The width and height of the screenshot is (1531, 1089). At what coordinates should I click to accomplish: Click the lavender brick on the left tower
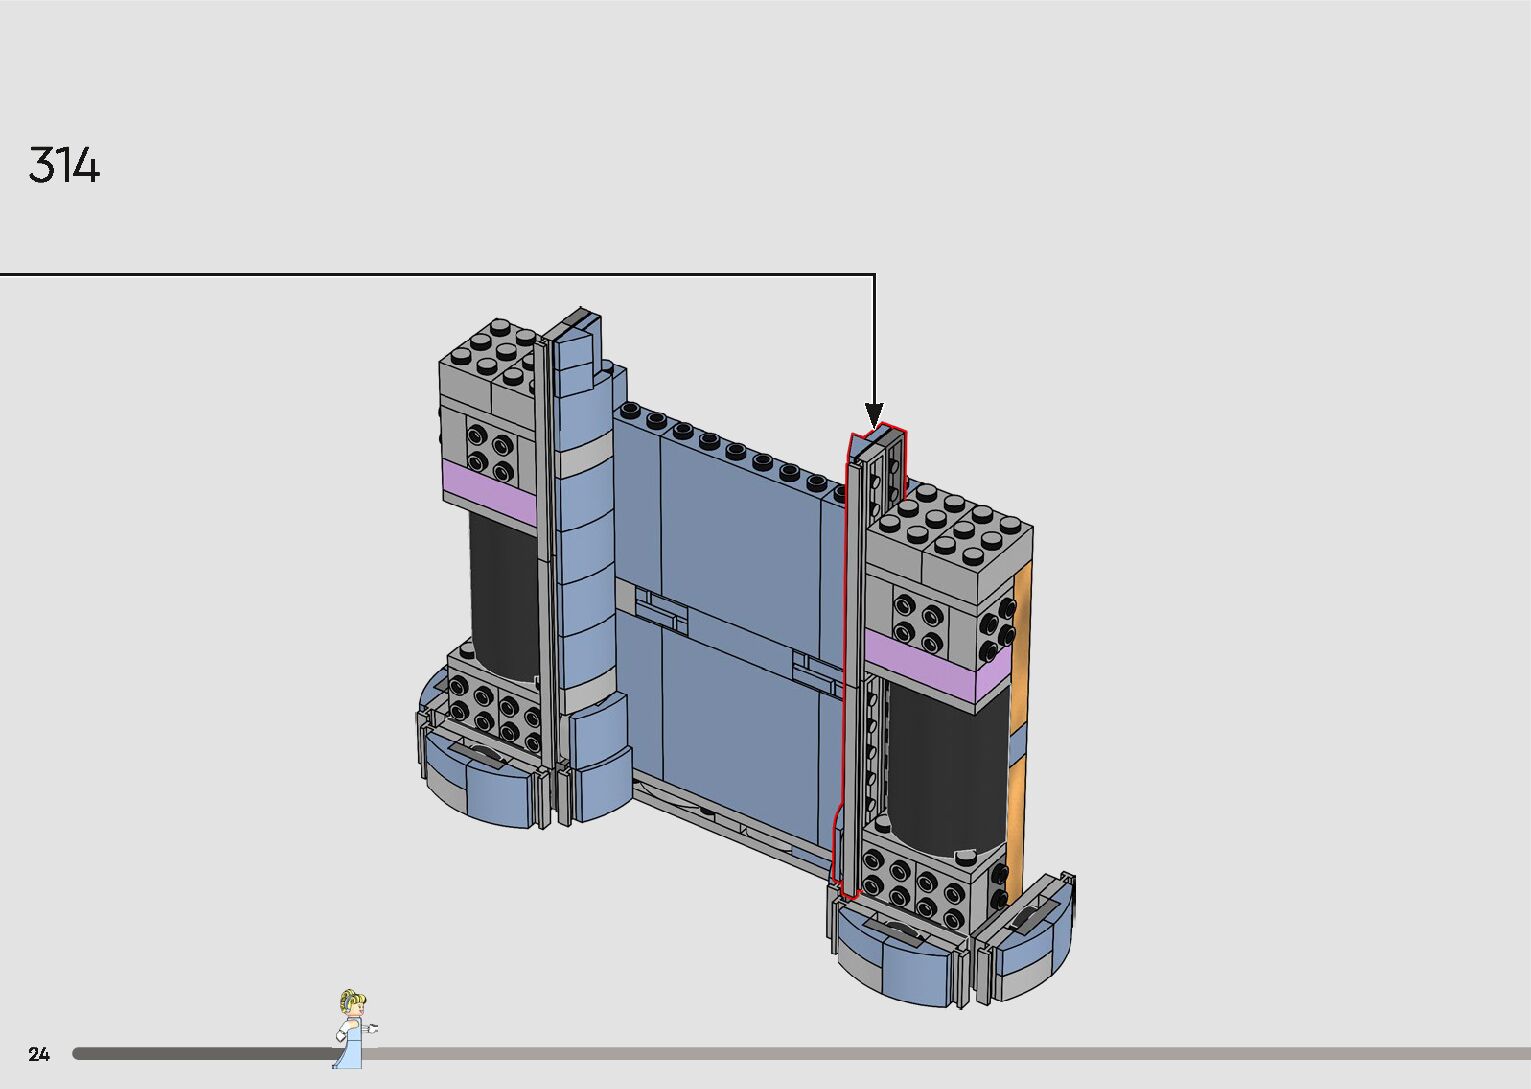click(x=490, y=488)
